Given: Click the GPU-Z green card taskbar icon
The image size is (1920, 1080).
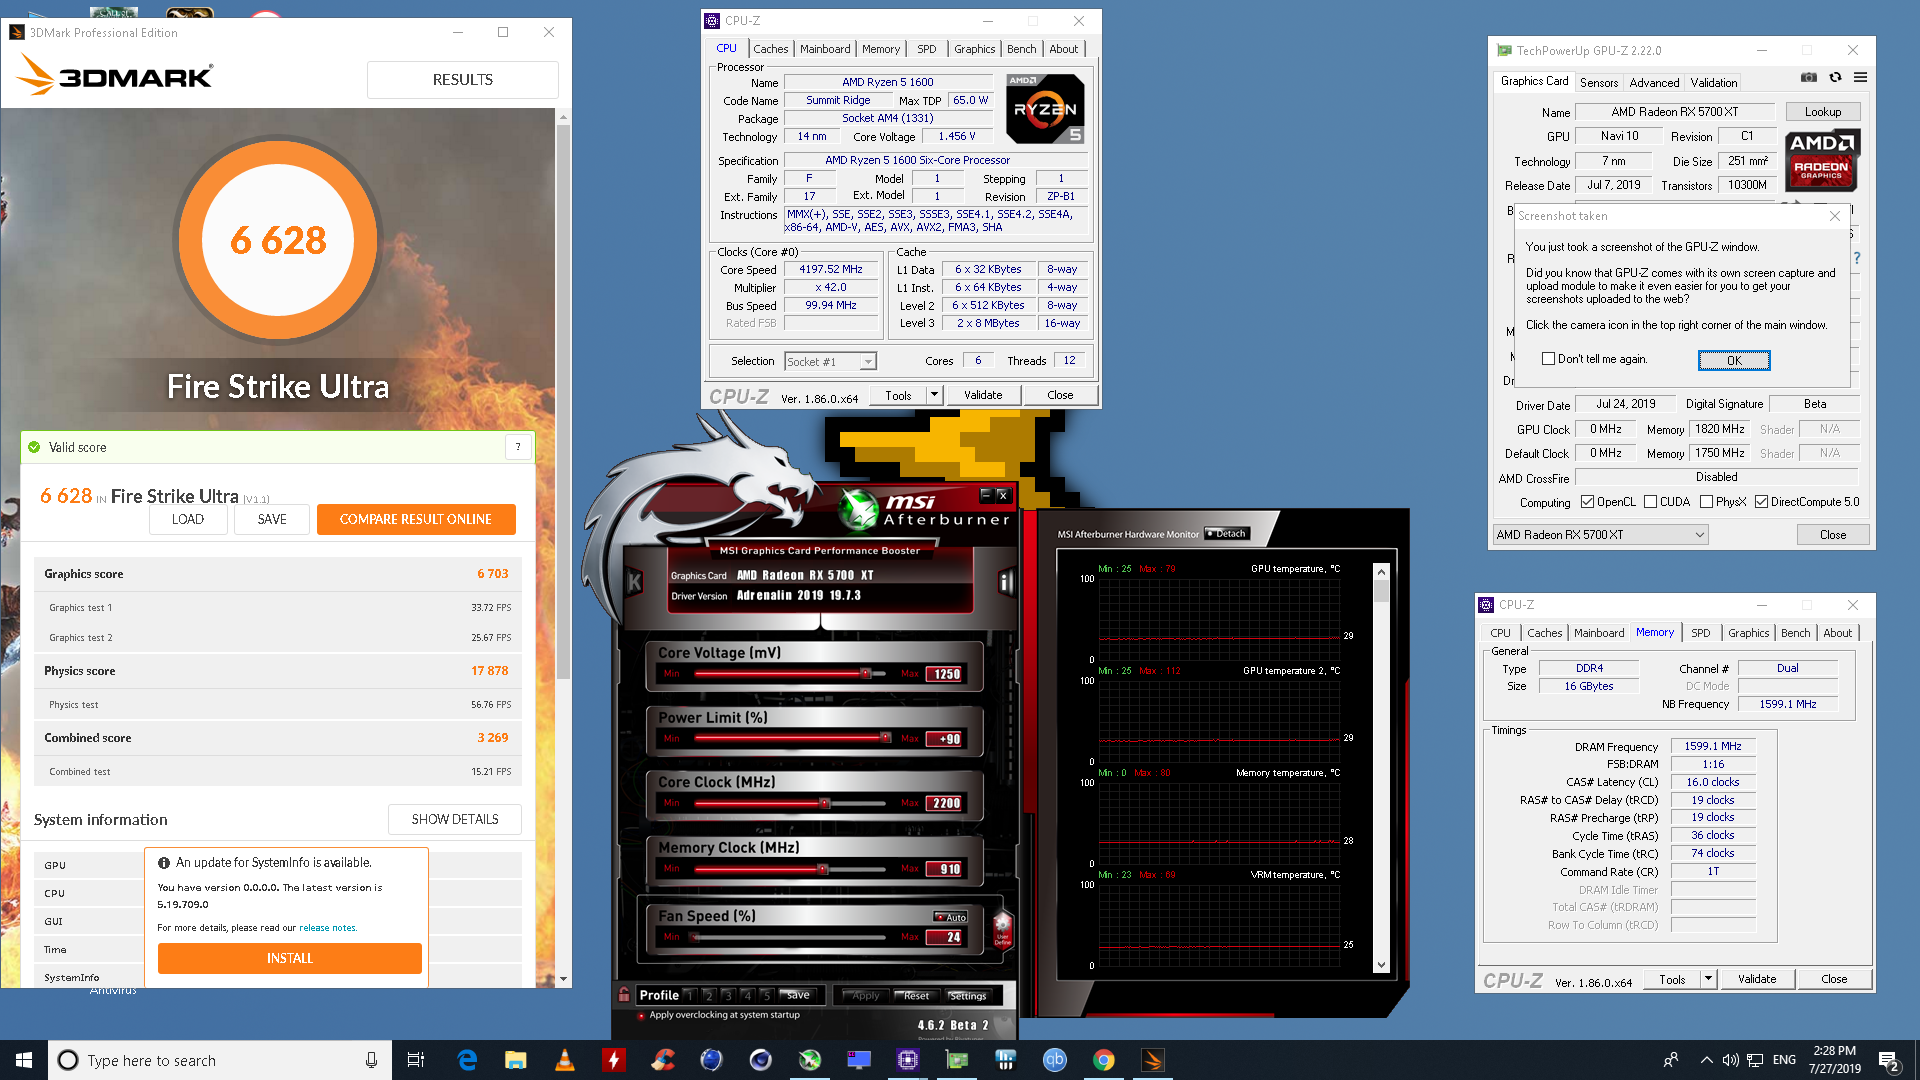Looking at the screenshot, I should 957,1060.
